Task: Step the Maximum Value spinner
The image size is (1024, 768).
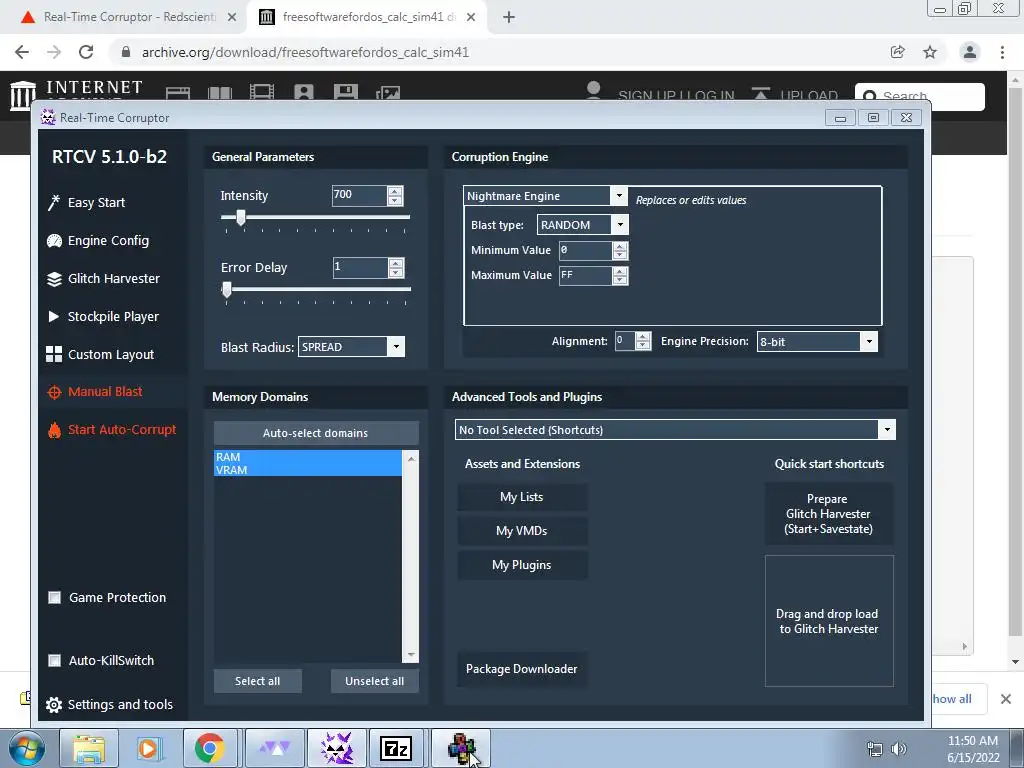Action: [x=620, y=276]
